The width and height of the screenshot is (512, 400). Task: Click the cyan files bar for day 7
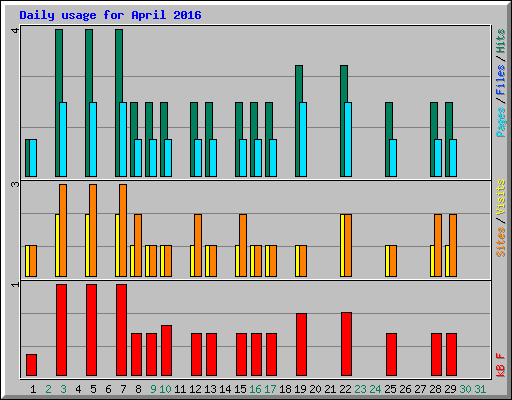123,139
